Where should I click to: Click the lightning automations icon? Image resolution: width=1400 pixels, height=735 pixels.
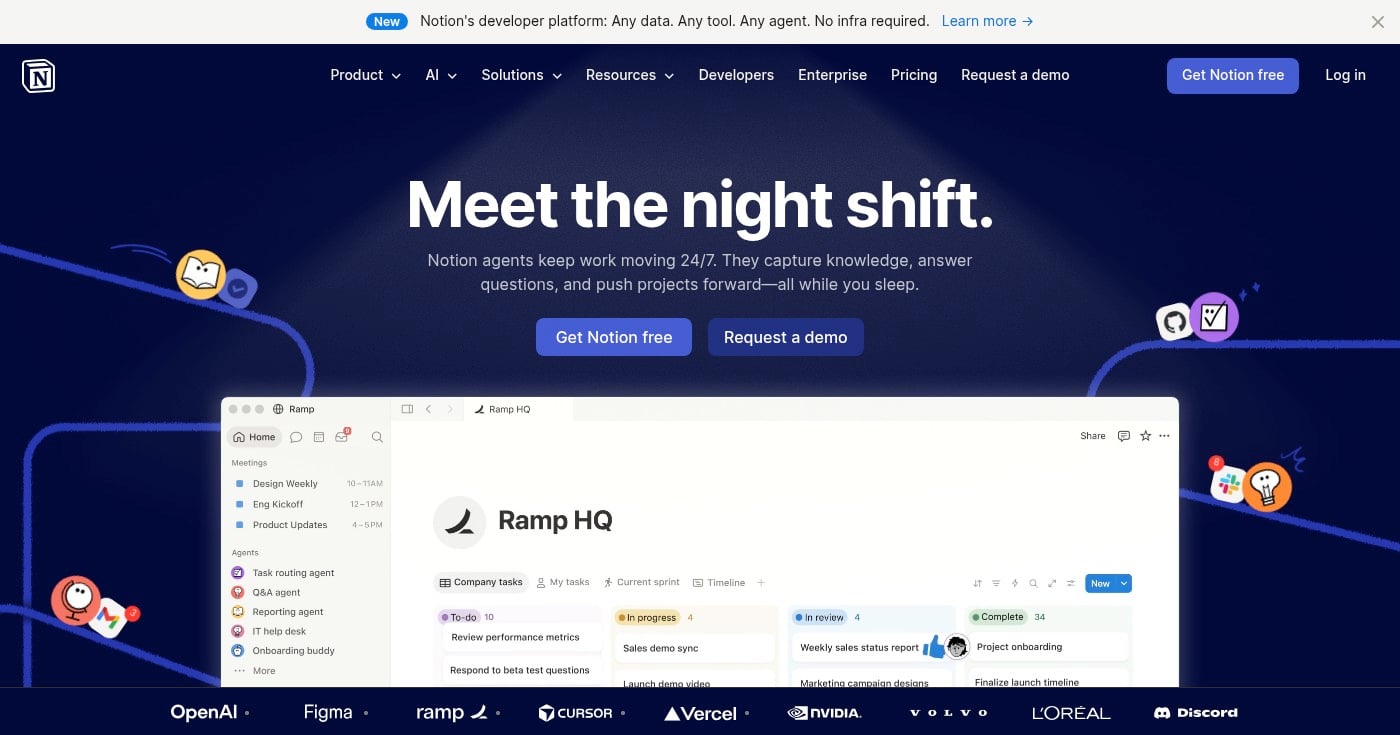(x=1015, y=583)
